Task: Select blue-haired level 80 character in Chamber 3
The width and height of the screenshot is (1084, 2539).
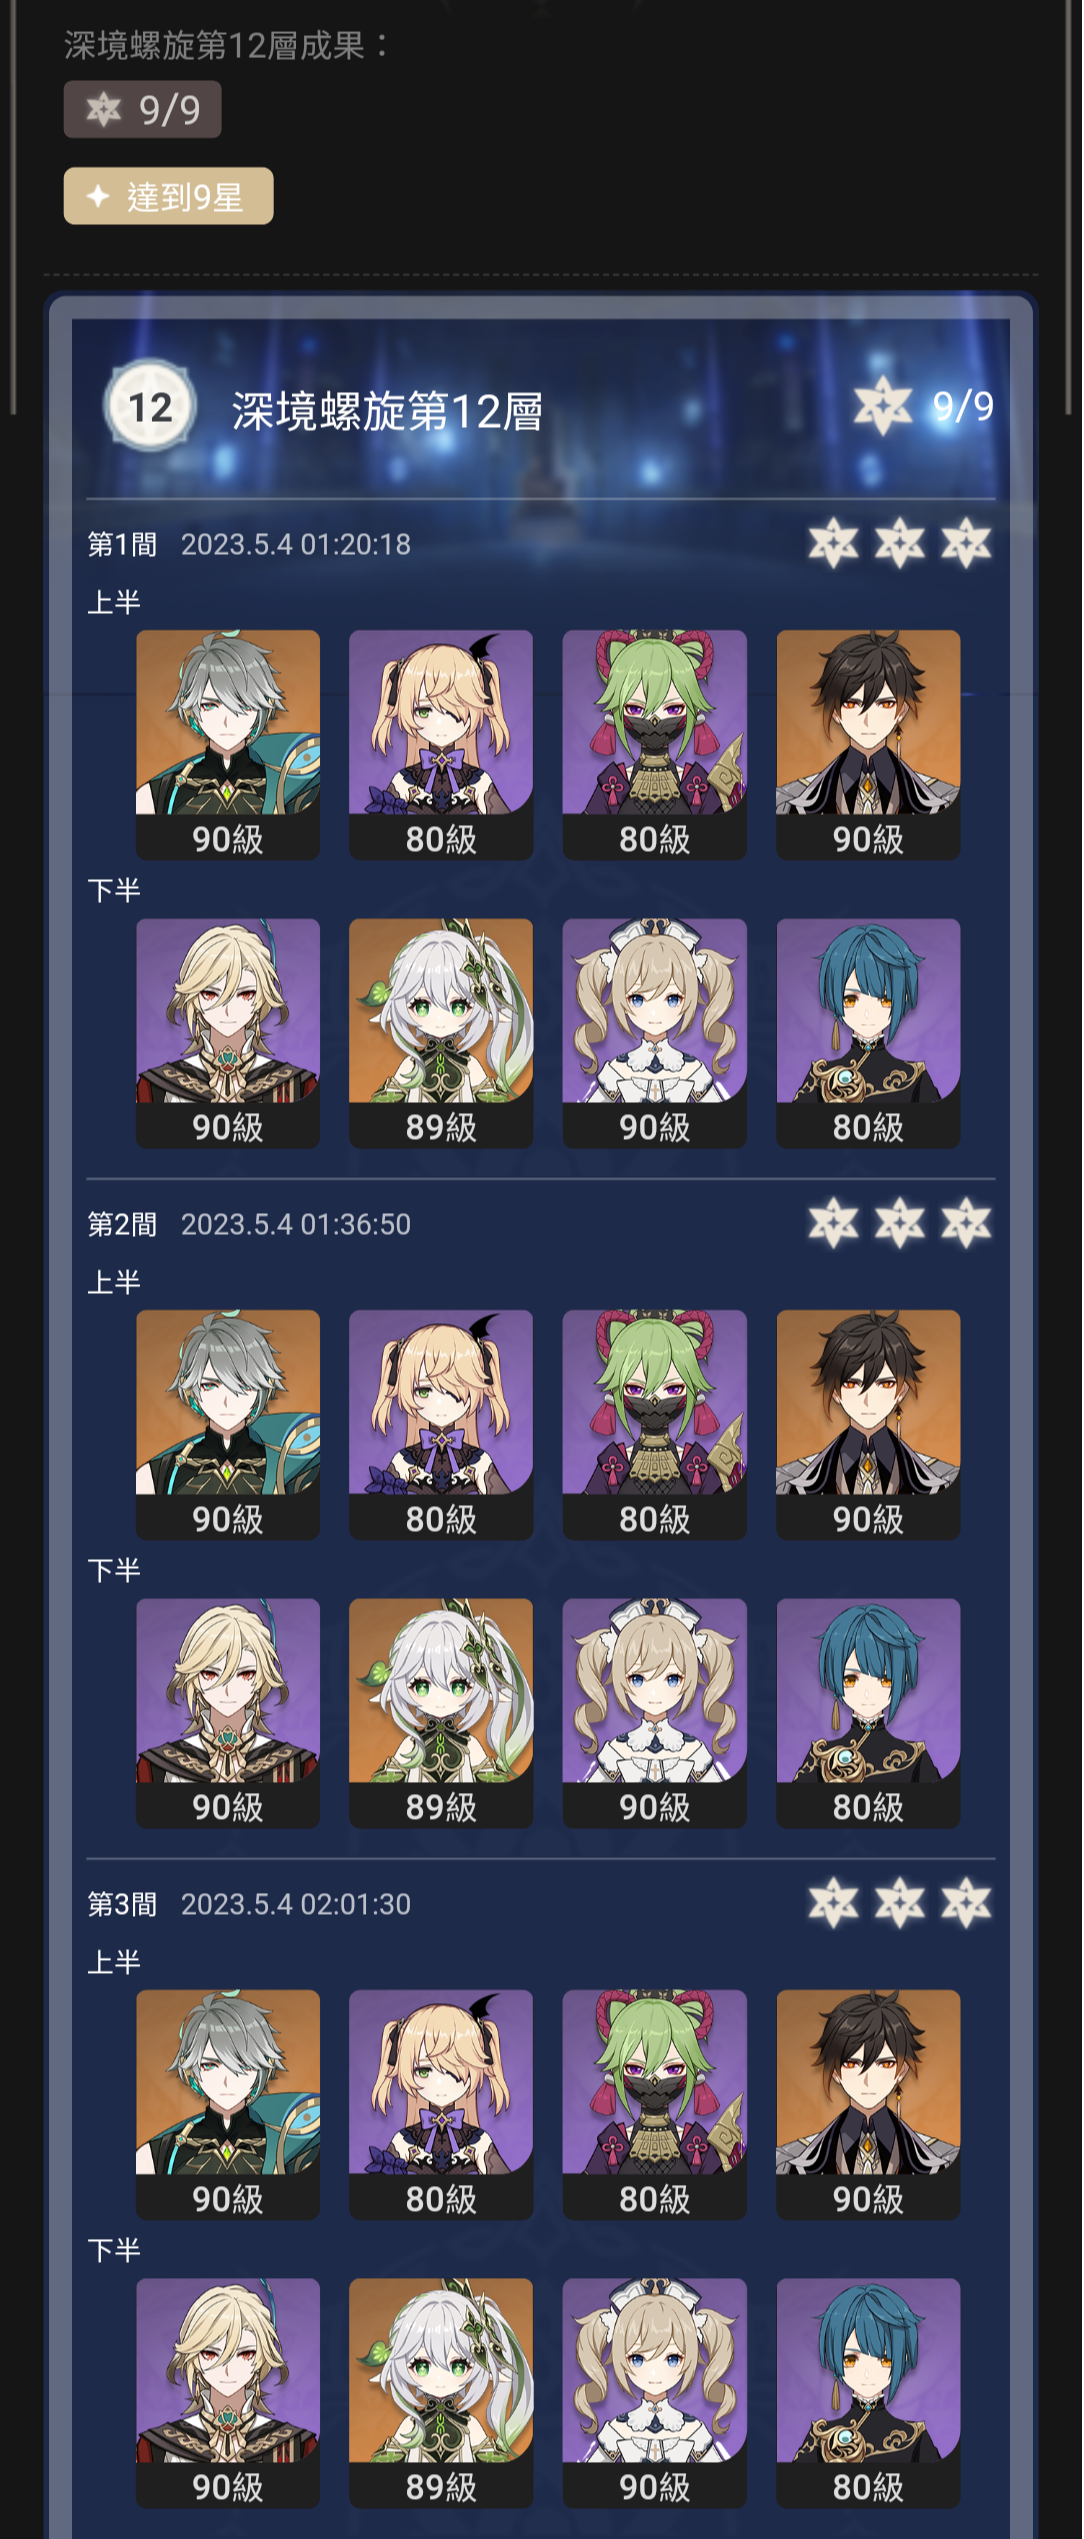Action: pos(868,2393)
